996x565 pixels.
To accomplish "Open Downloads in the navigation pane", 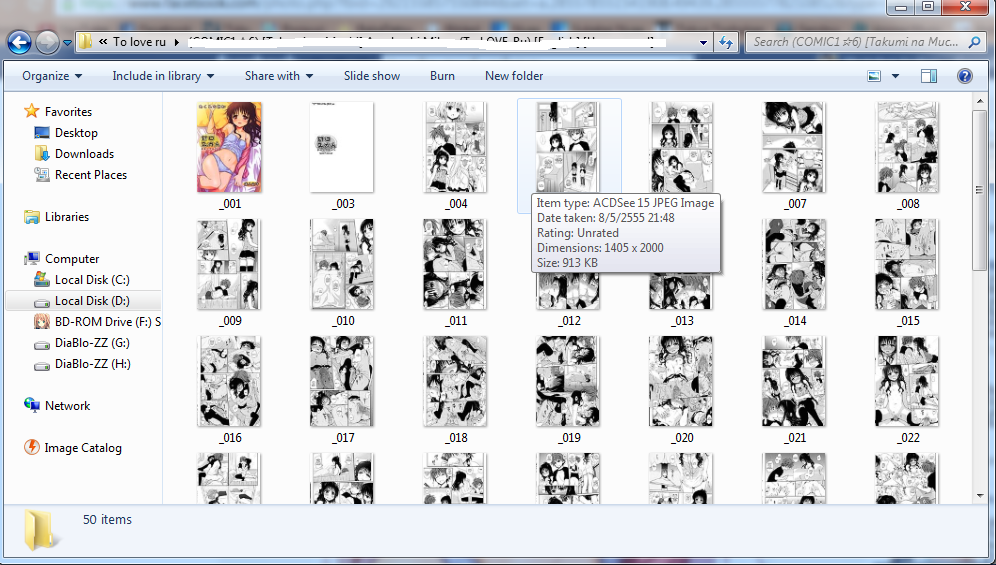I will pos(84,153).
